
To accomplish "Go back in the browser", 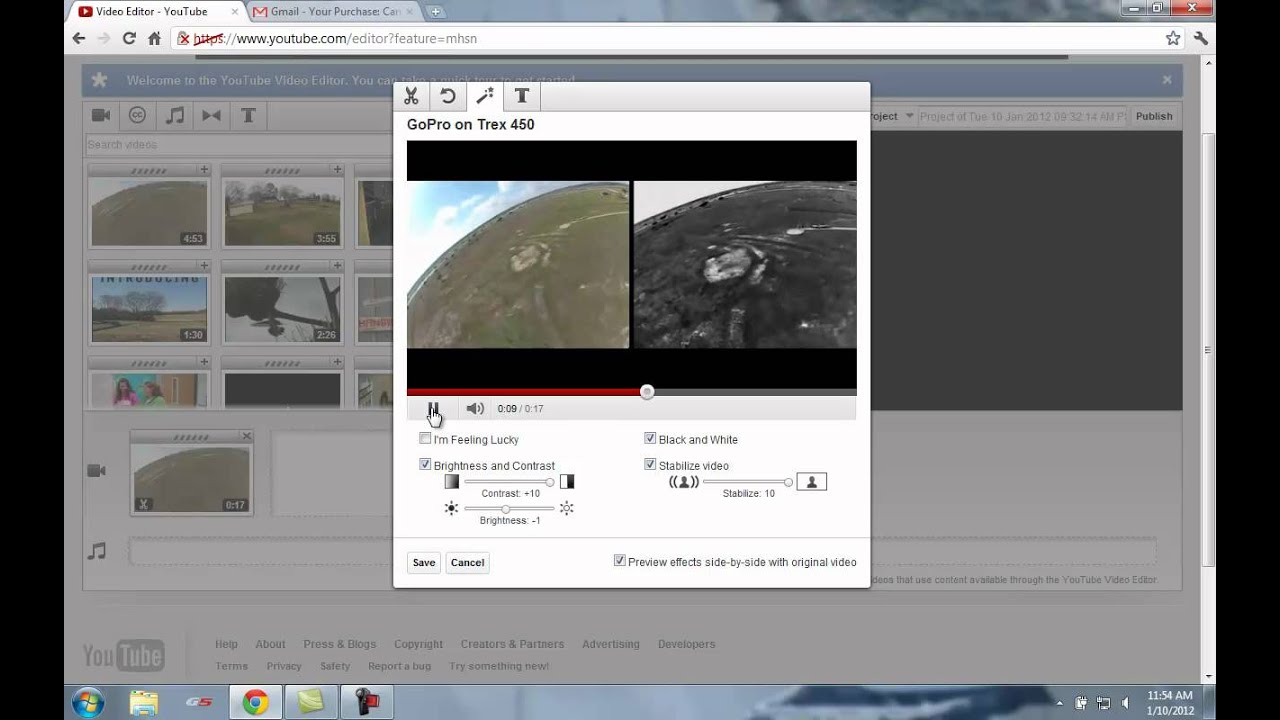I will pyautogui.click(x=79, y=38).
